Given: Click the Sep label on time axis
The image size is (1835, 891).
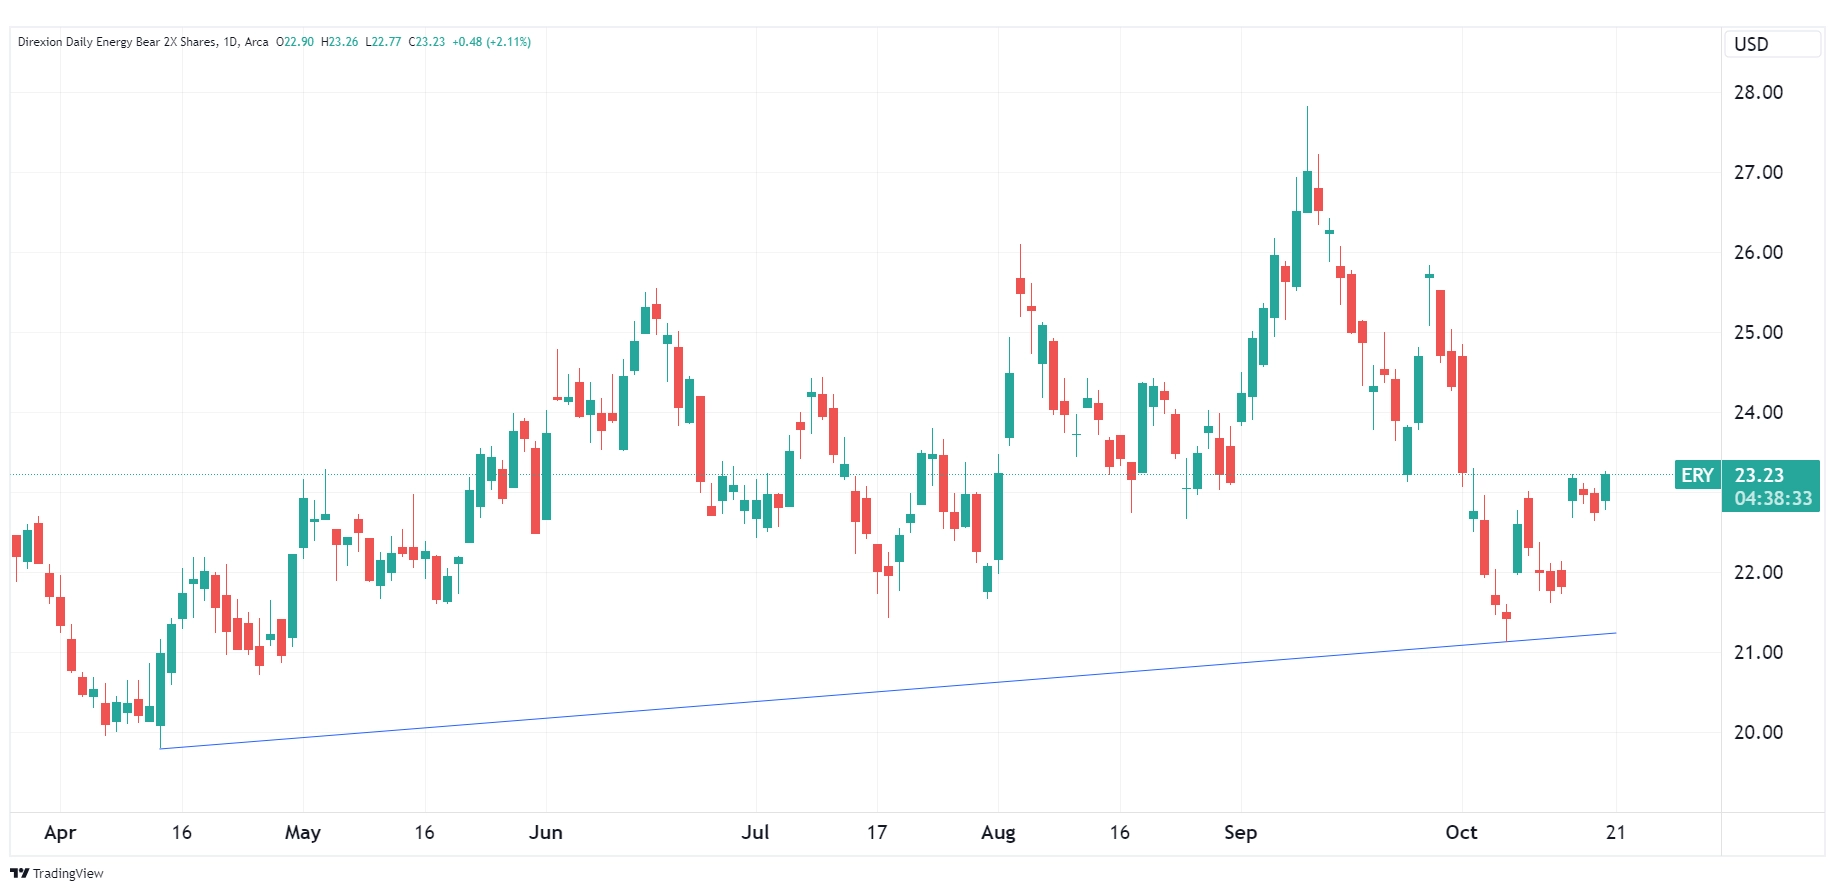Looking at the screenshot, I should click(x=1240, y=832).
